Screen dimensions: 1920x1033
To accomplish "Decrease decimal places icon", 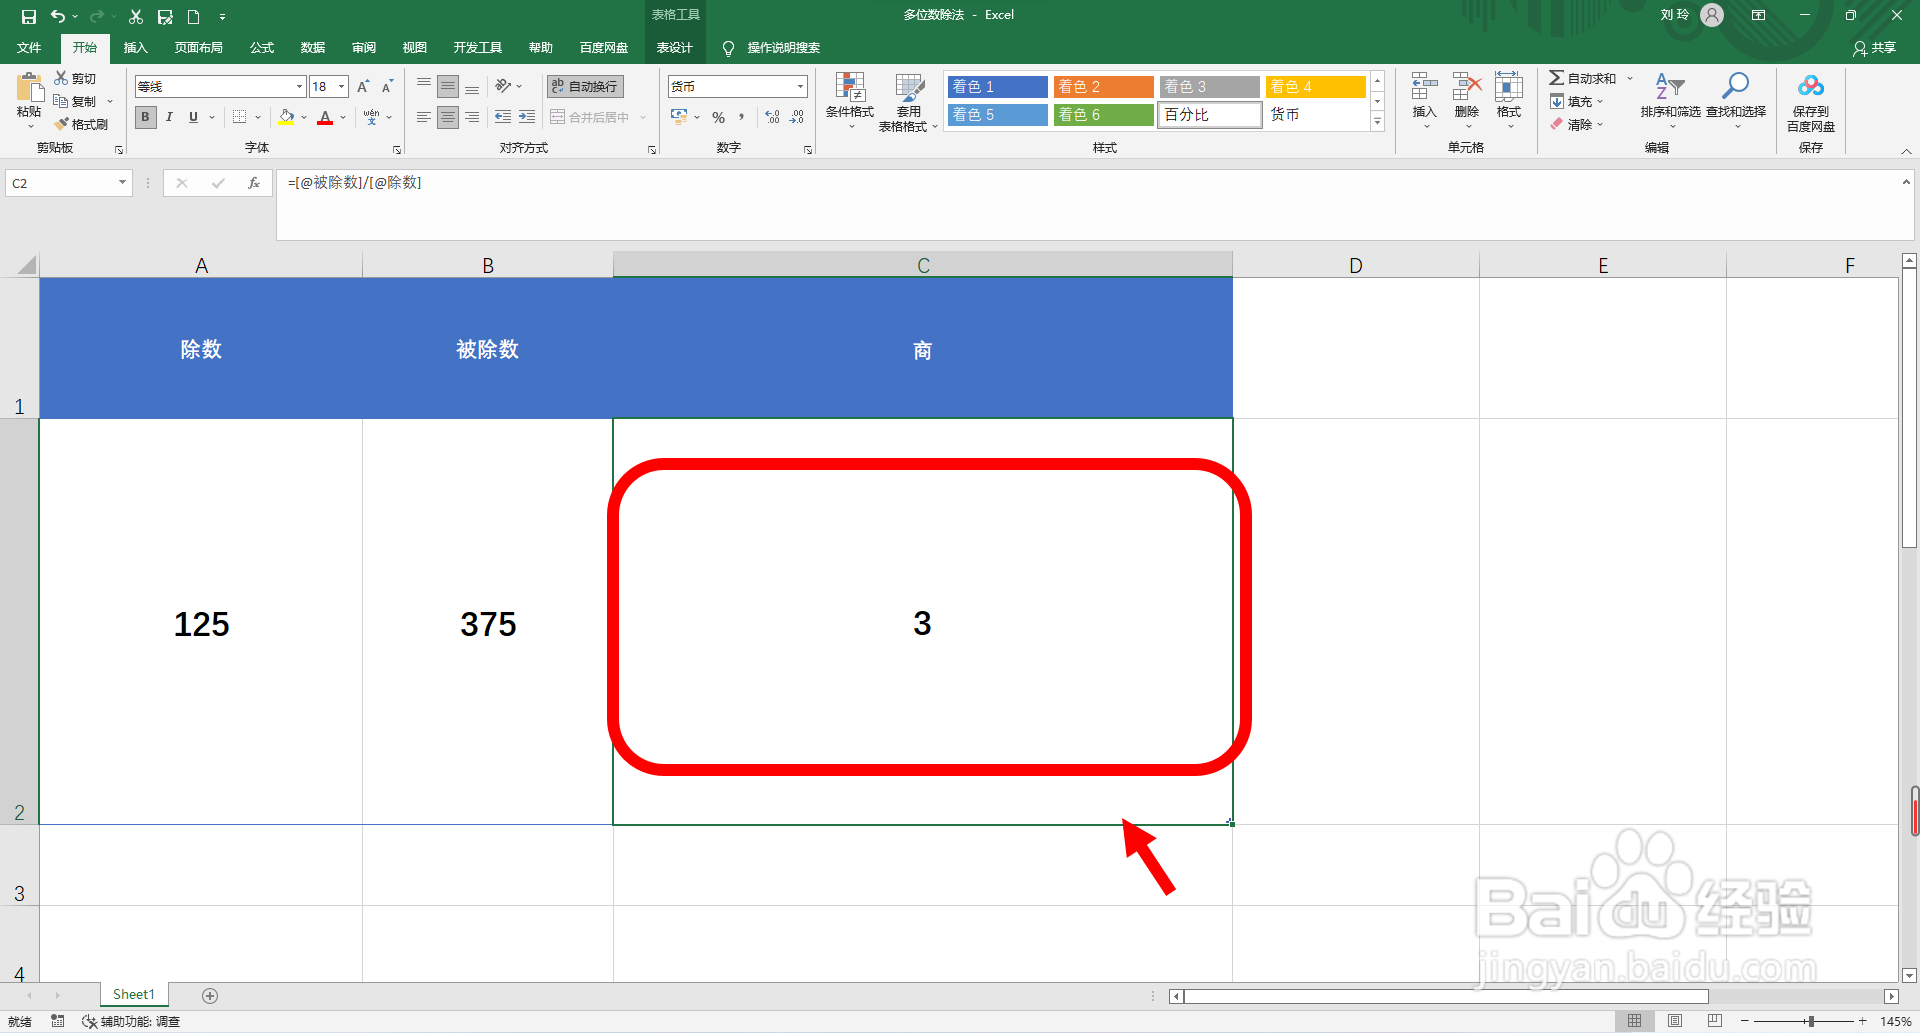I will (x=797, y=117).
